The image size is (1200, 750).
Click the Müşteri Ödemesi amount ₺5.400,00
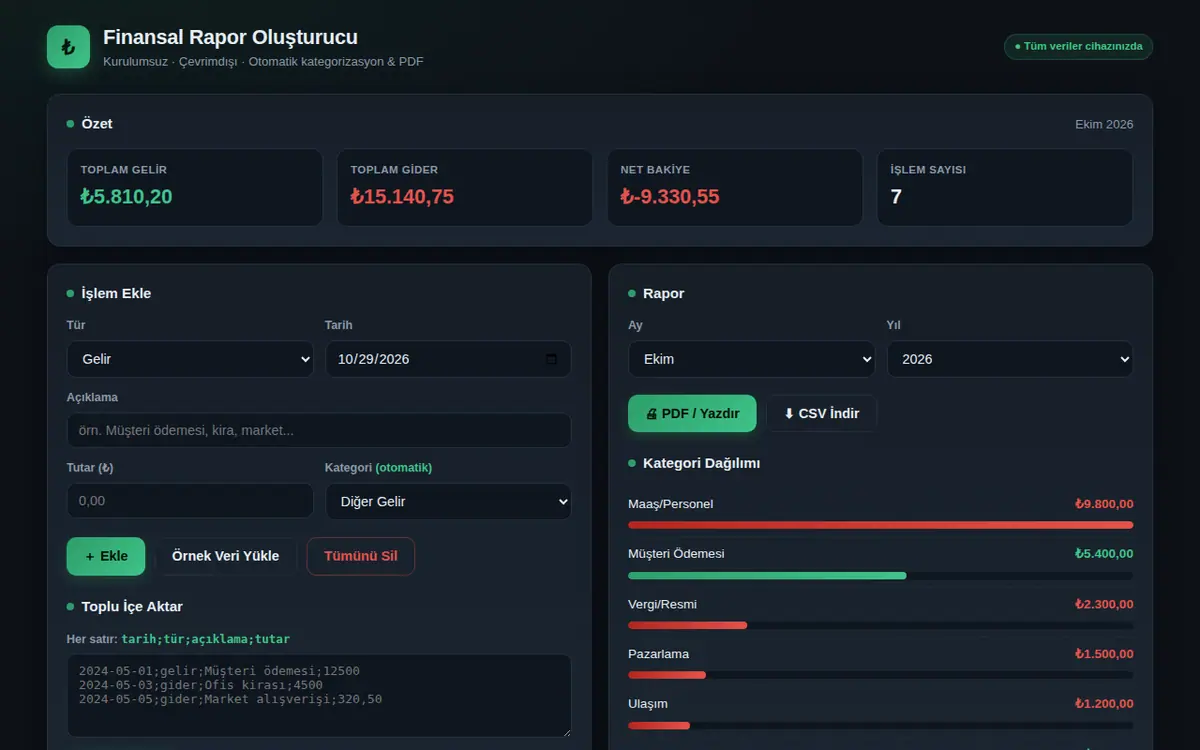1104,554
